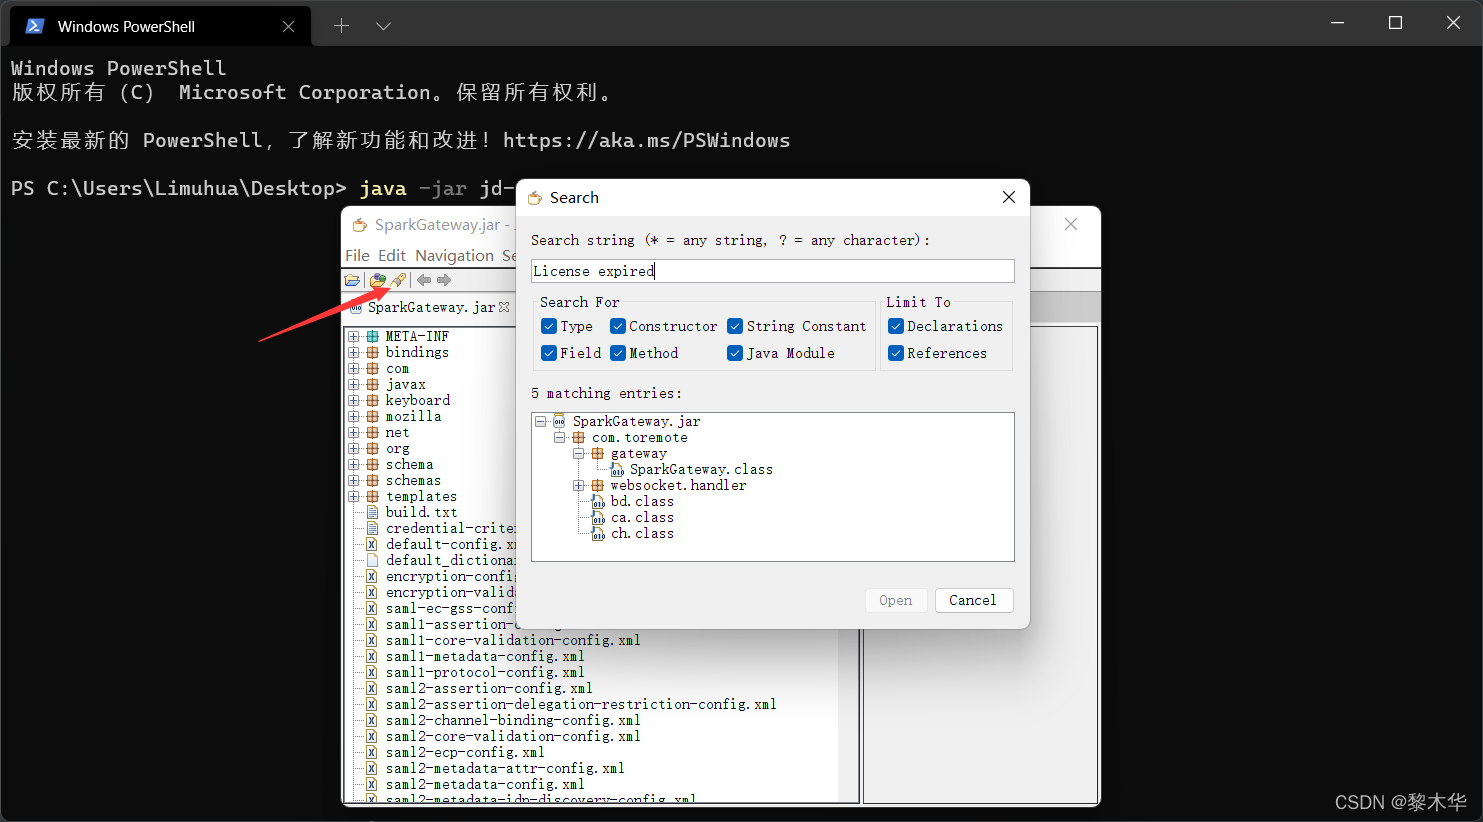Select ca.class in search results
The height and width of the screenshot is (822, 1483).
coord(642,517)
